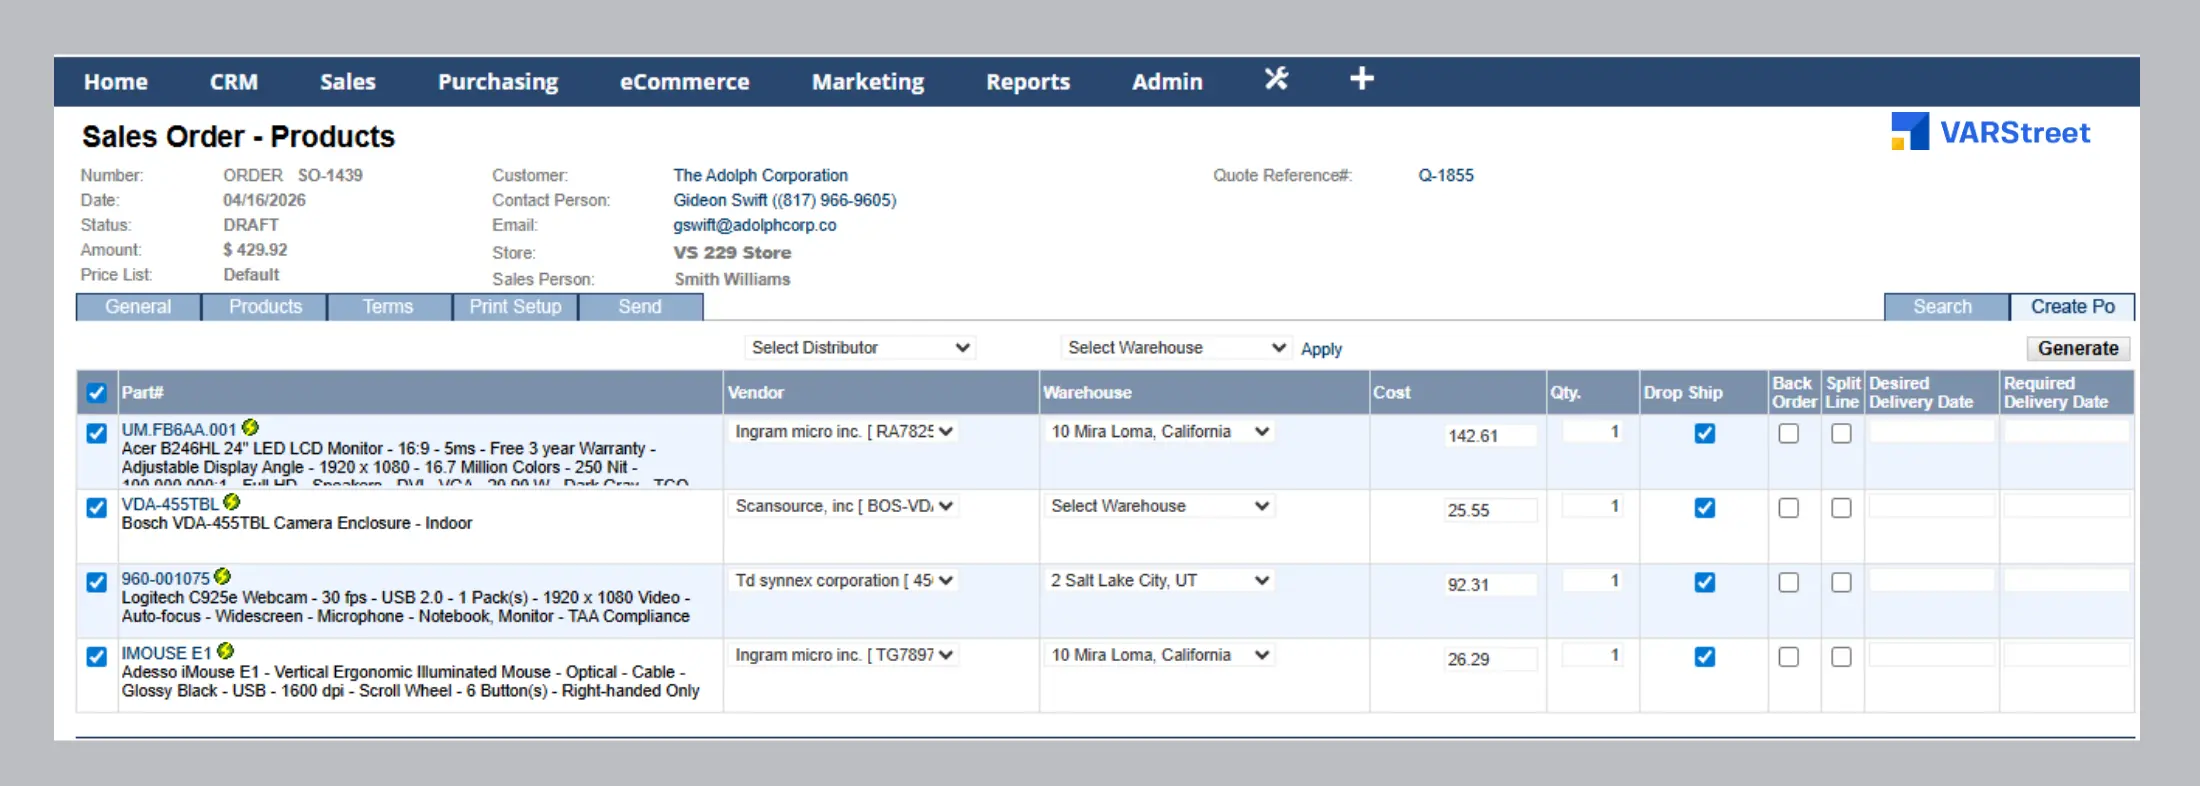This screenshot has width=2200, height=786.
Task: Enable Split Line for Bosch enclosure row
Action: (1841, 508)
